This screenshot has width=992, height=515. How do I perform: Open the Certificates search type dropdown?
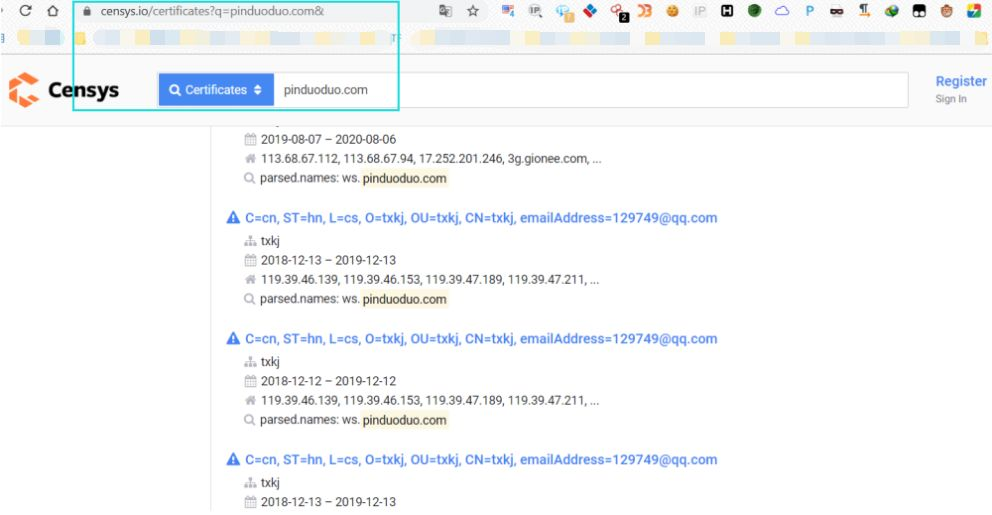216,90
